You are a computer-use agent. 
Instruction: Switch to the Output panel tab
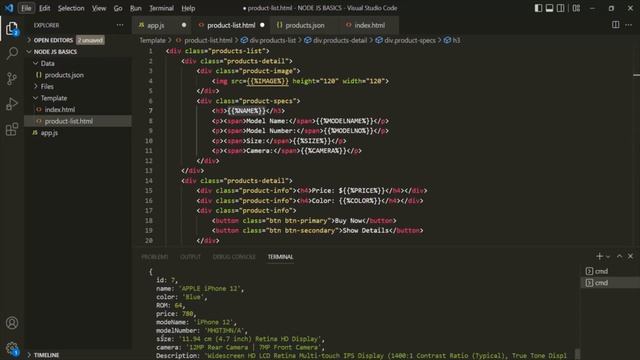pyautogui.click(x=190, y=257)
